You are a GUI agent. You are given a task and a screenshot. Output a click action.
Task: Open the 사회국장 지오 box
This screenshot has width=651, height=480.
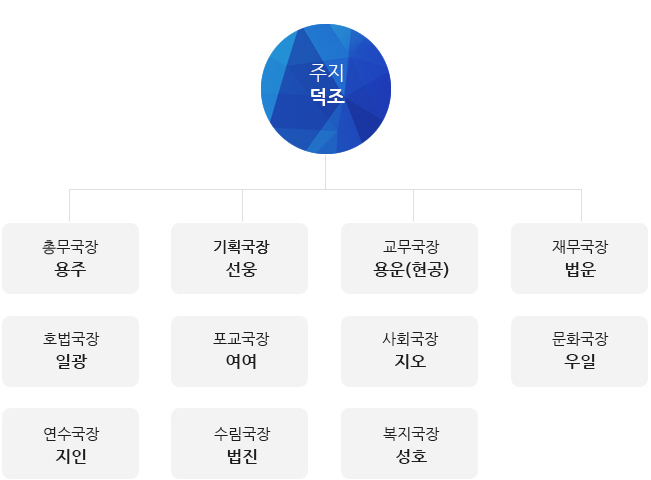tap(409, 351)
